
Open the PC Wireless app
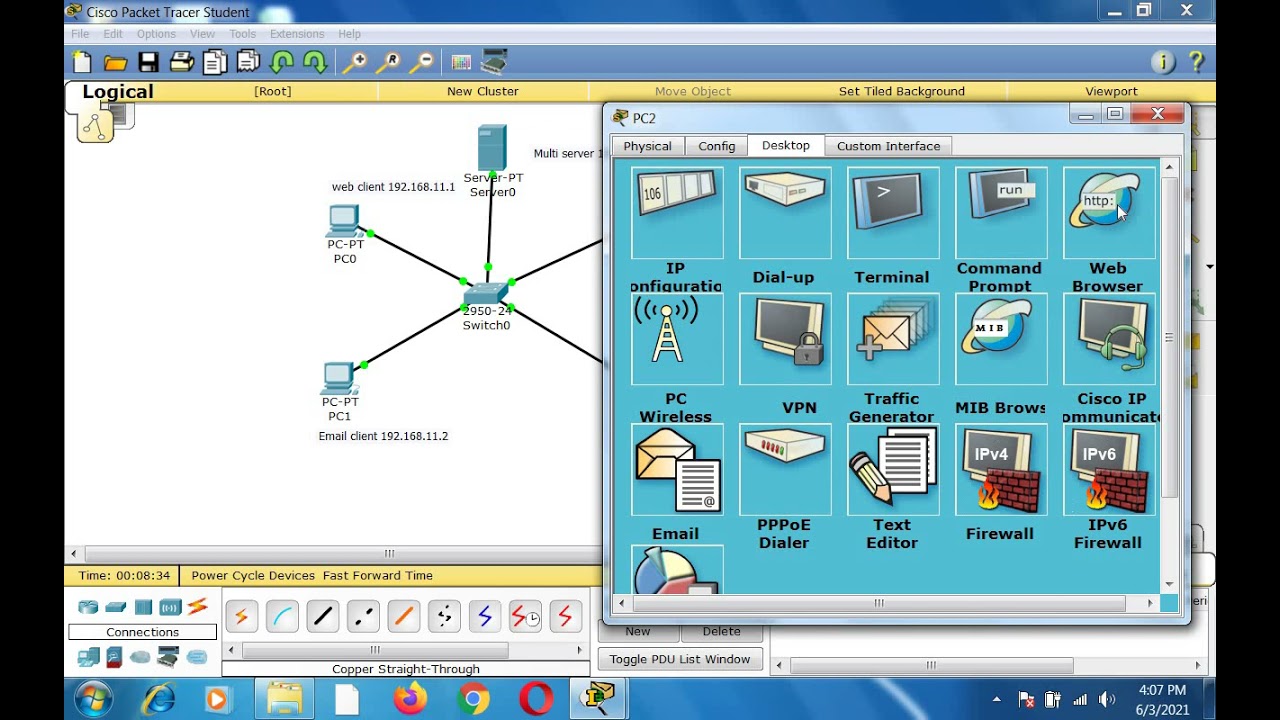[x=677, y=339]
